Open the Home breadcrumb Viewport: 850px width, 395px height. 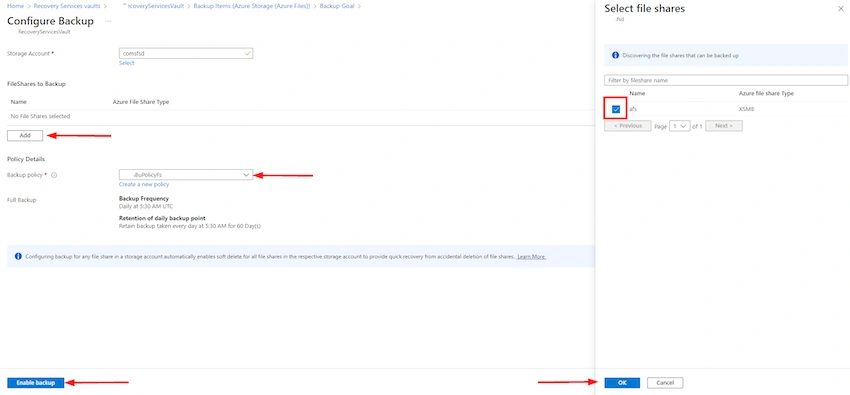(x=15, y=6)
